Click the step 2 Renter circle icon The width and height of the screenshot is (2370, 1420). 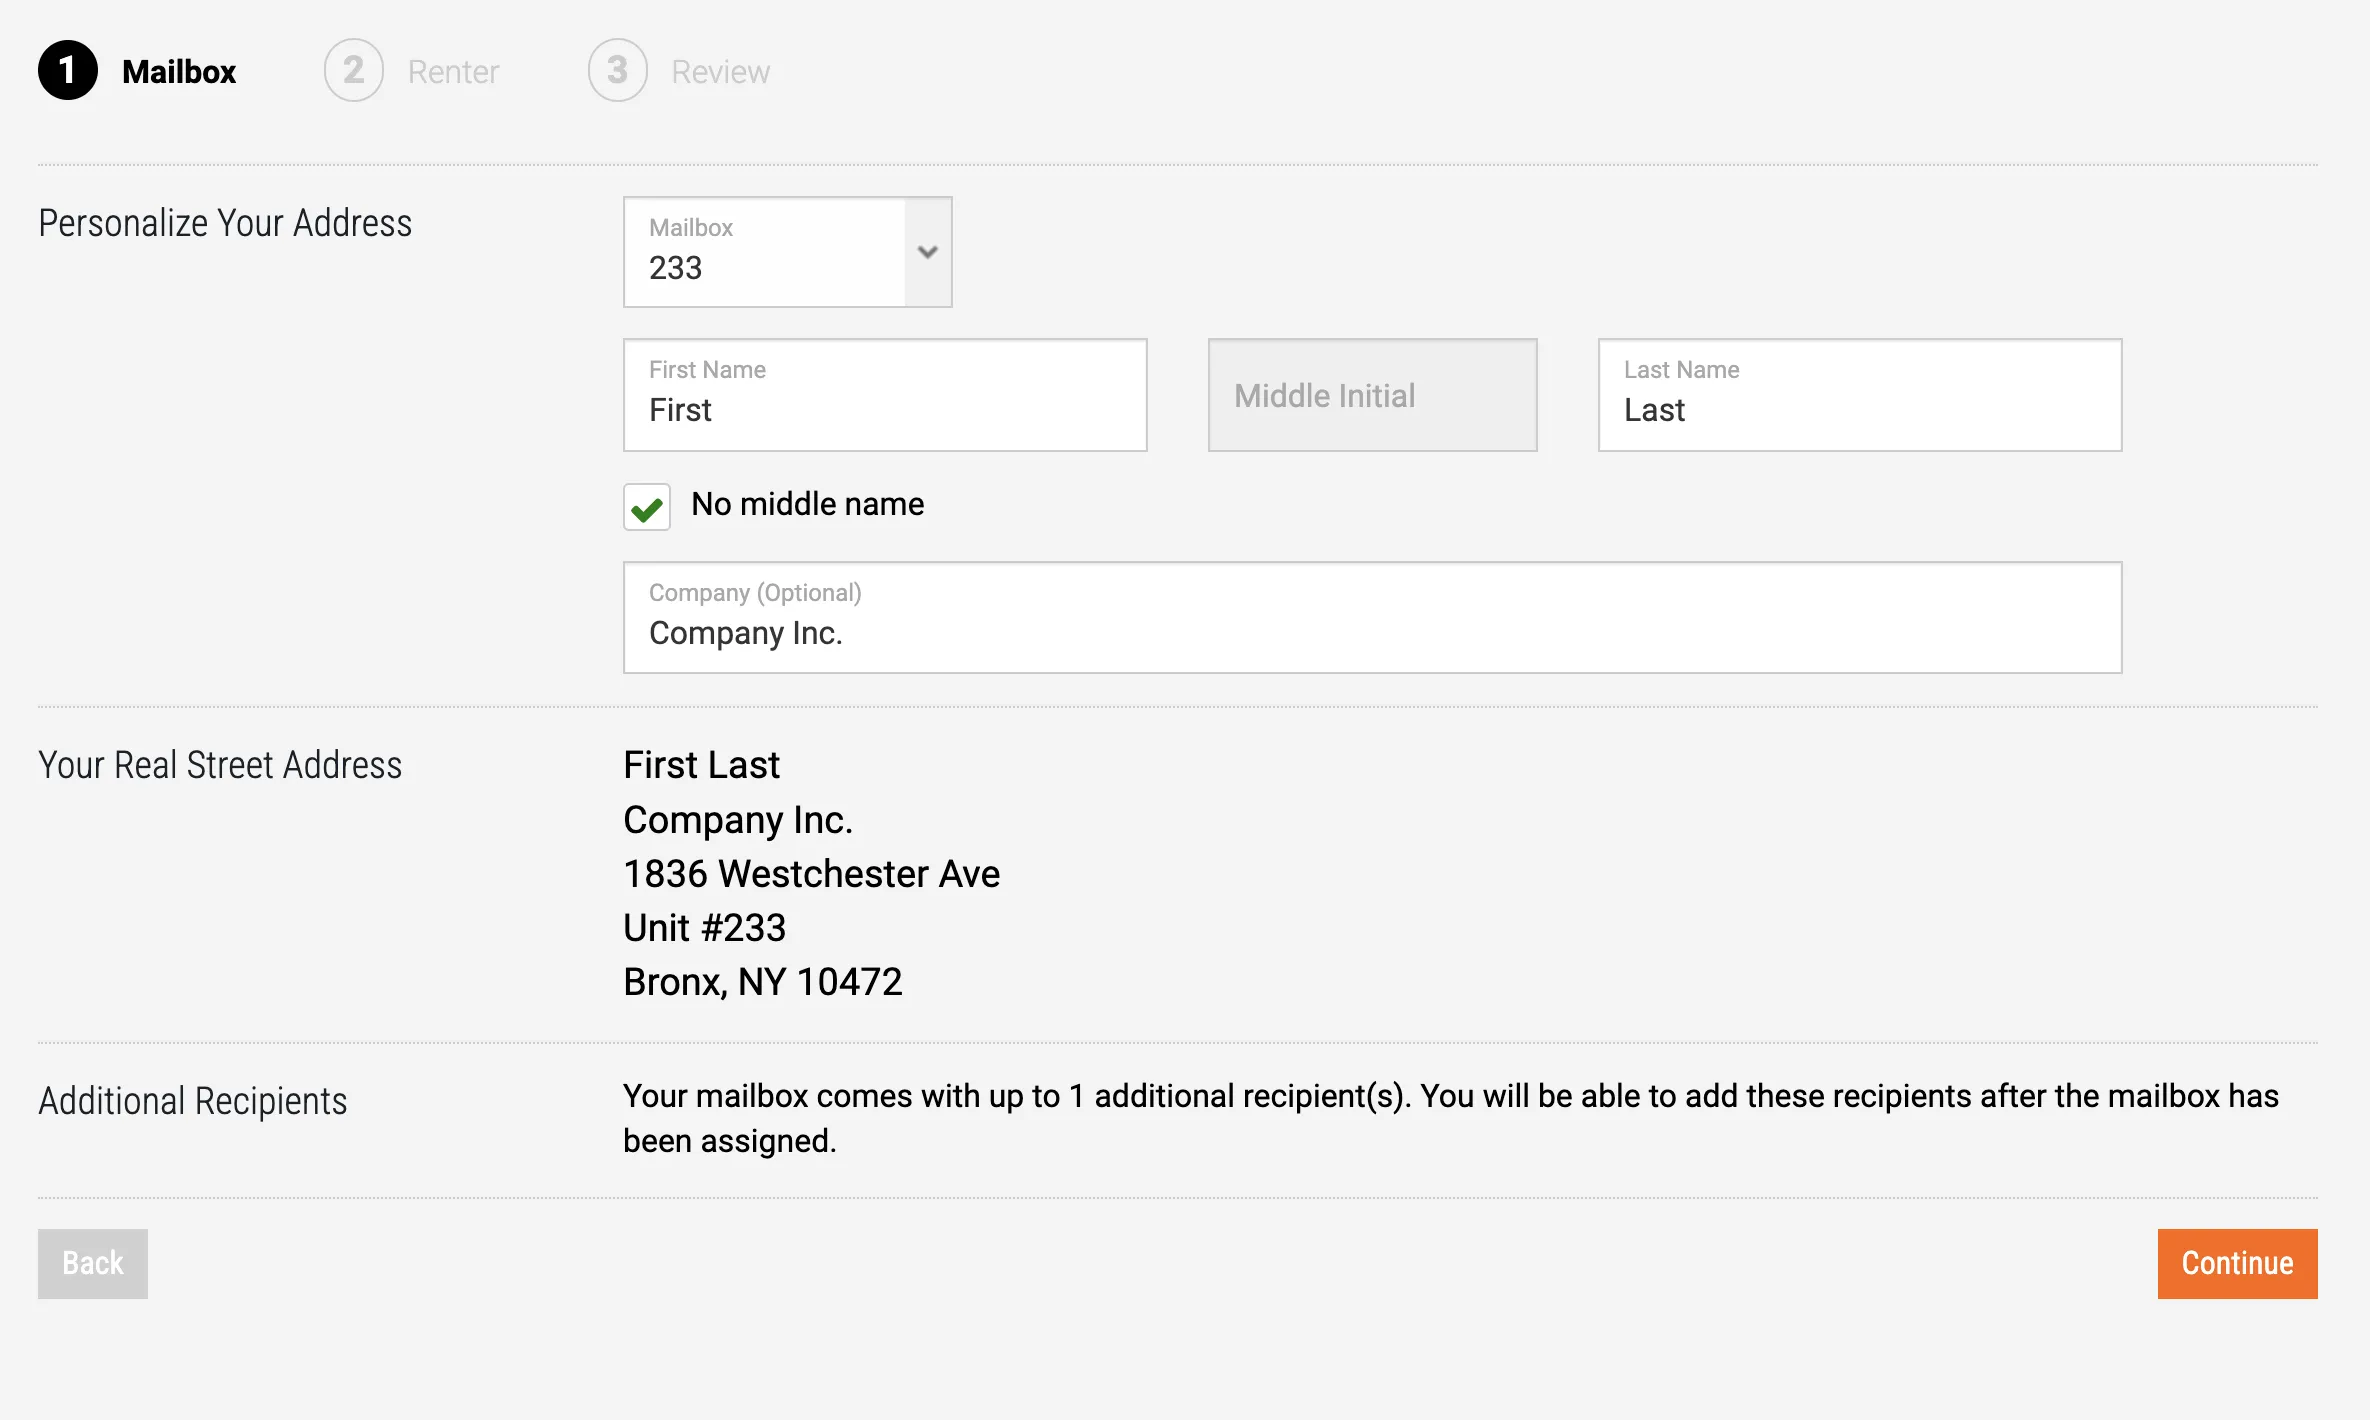[353, 70]
